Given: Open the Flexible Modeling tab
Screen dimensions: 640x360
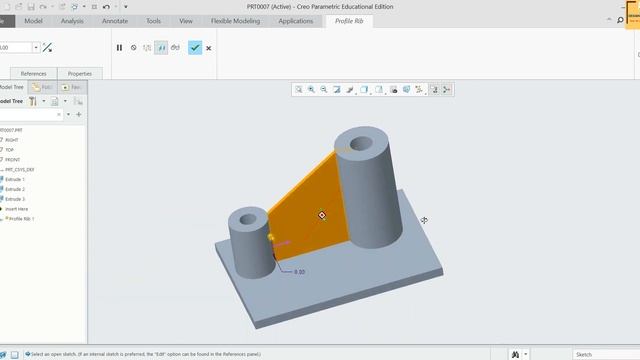Looking at the screenshot, I should [236, 21].
